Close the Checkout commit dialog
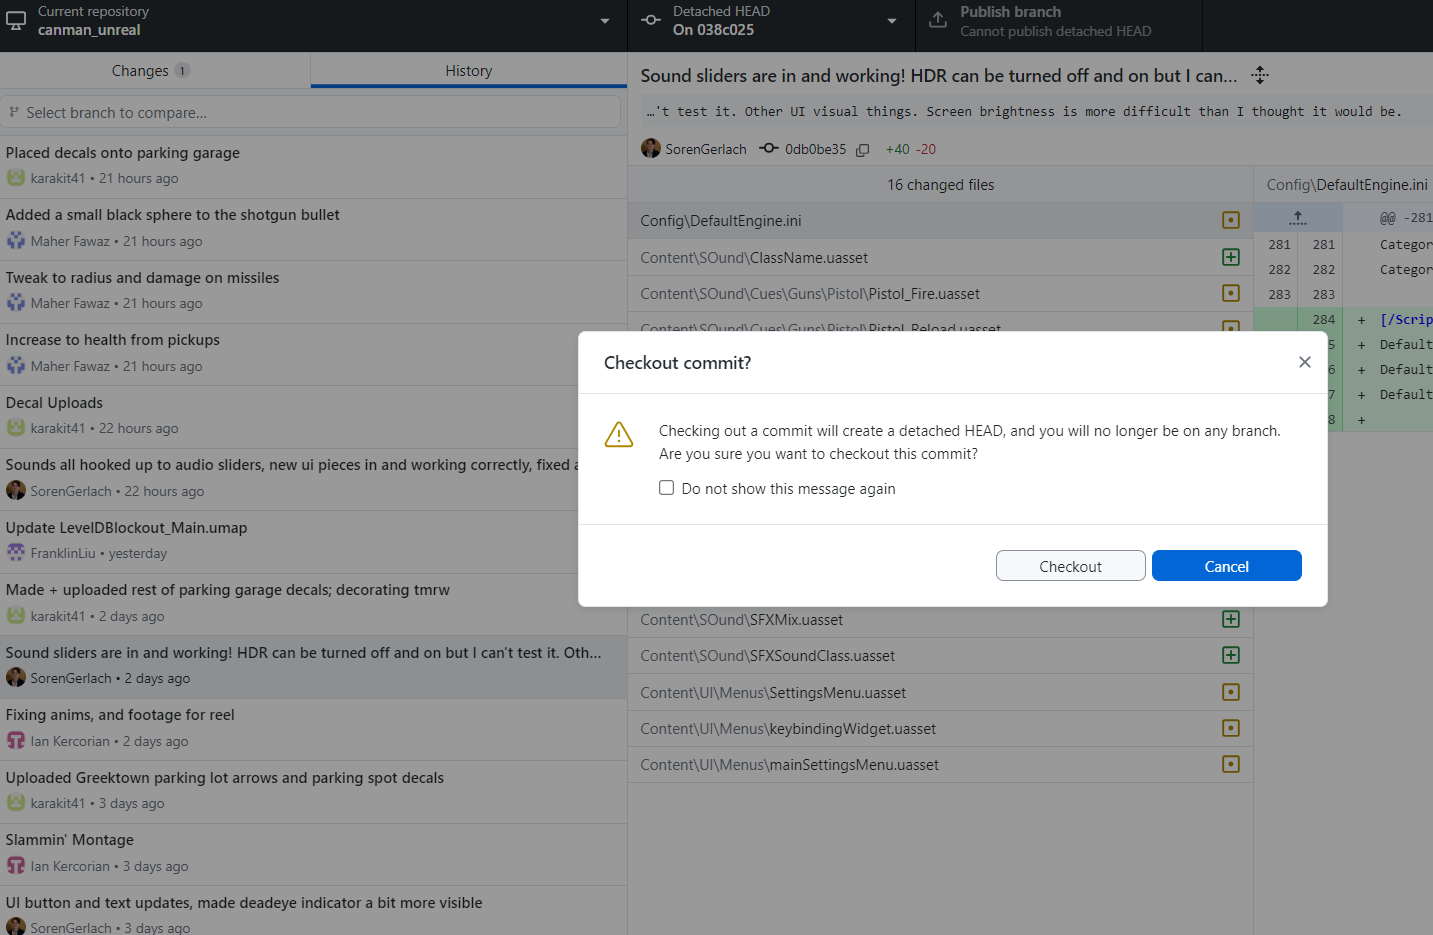The height and width of the screenshot is (935, 1433). 1304,362
